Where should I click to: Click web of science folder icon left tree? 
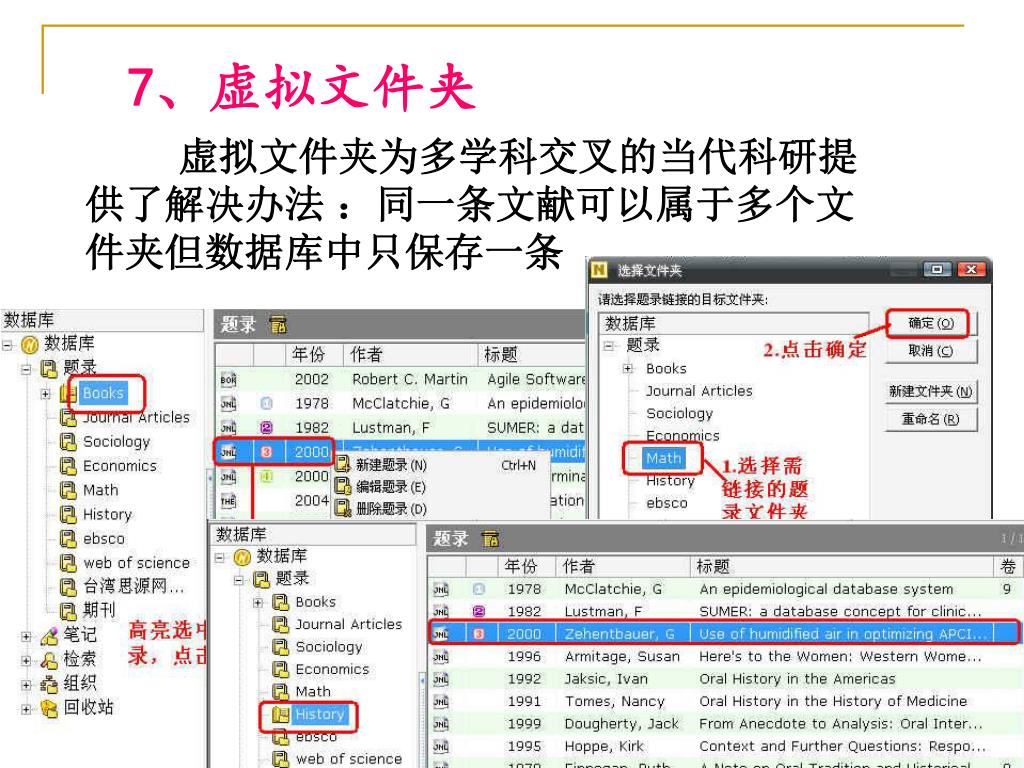(68, 563)
